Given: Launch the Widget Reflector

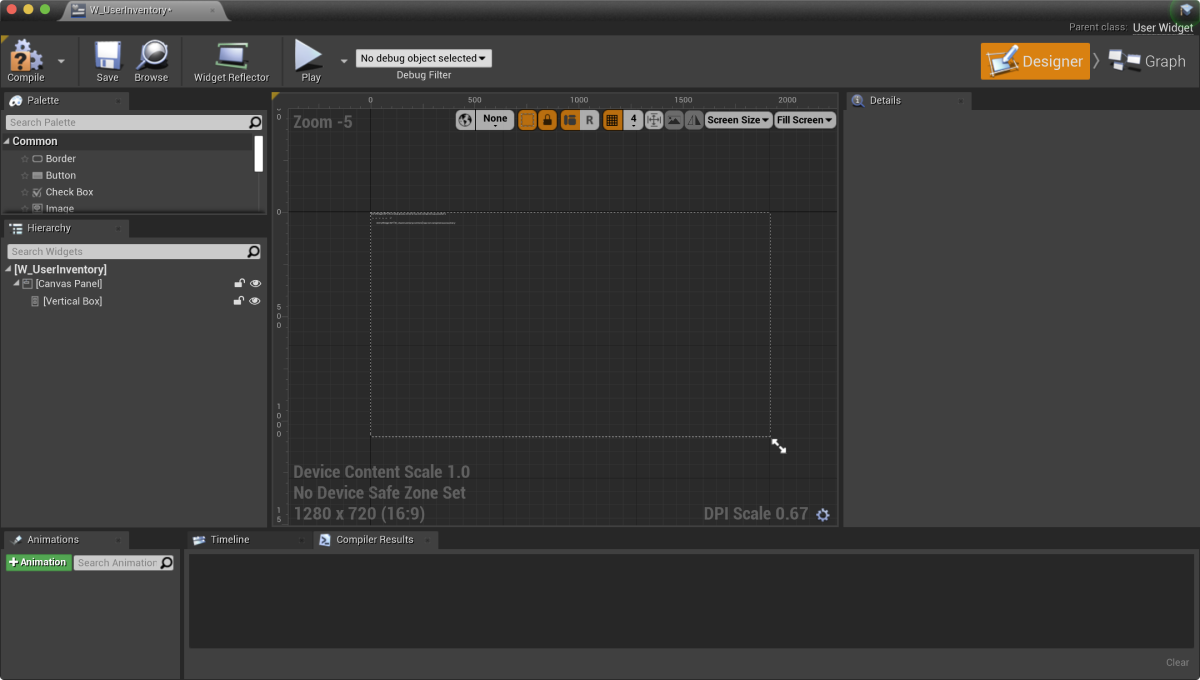Looking at the screenshot, I should coord(231,58).
